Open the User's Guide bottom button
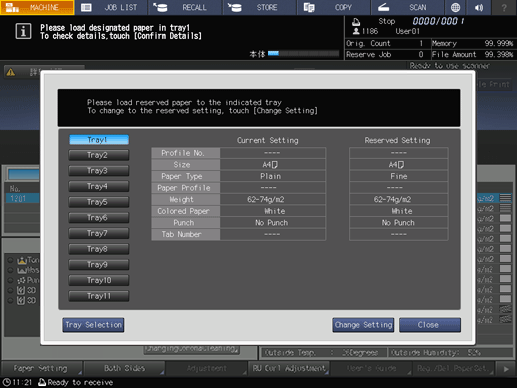The height and width of the screenshot is (388, 517). click(371, 369)
